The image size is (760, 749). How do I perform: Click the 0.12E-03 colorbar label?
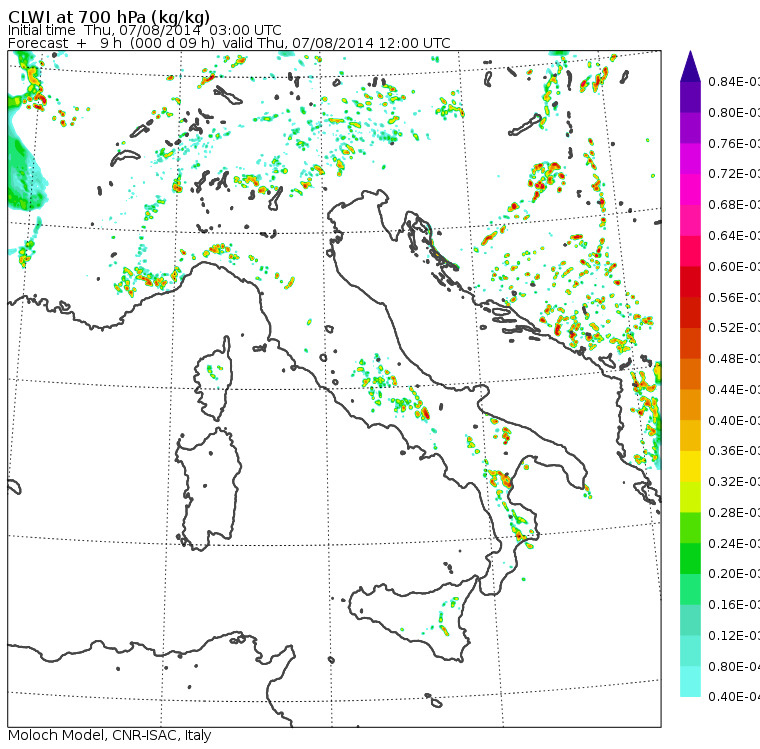point(734,636)
